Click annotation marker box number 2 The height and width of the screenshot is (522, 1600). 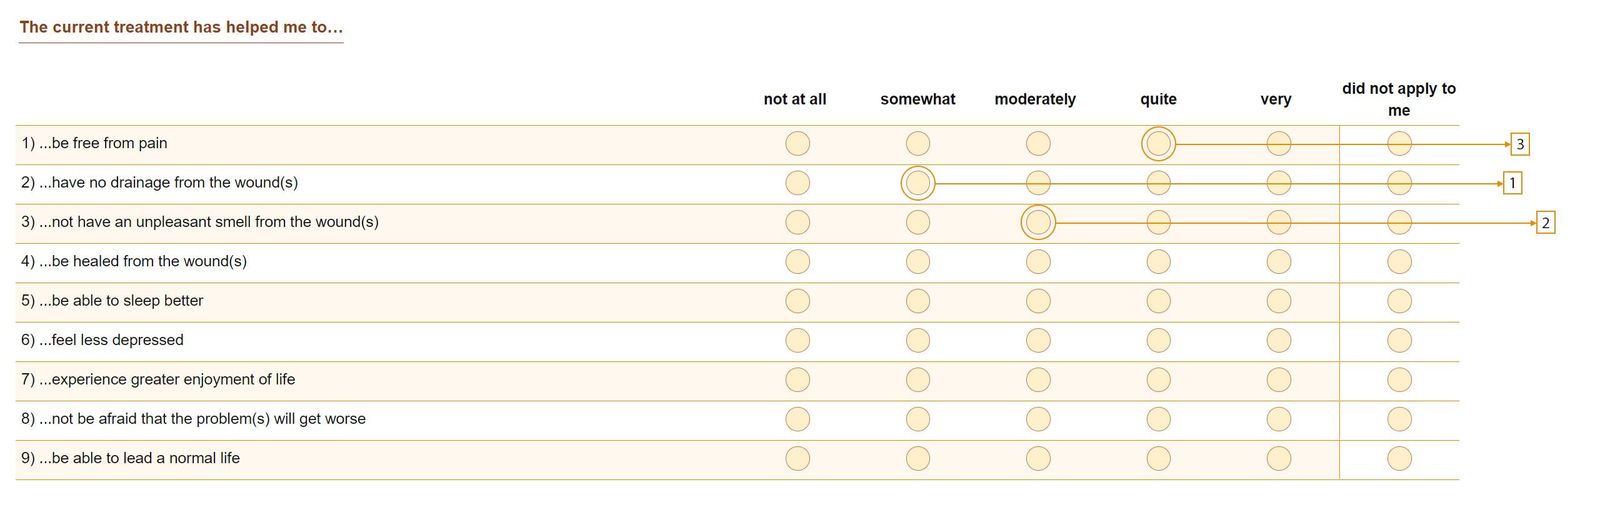point(1545,223)
